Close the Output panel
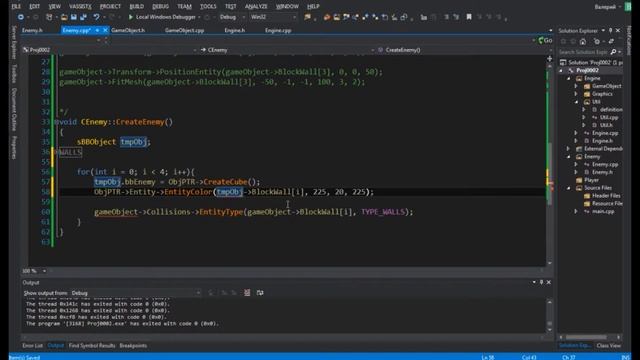The image size is (640, 360). tap(549, 282)
